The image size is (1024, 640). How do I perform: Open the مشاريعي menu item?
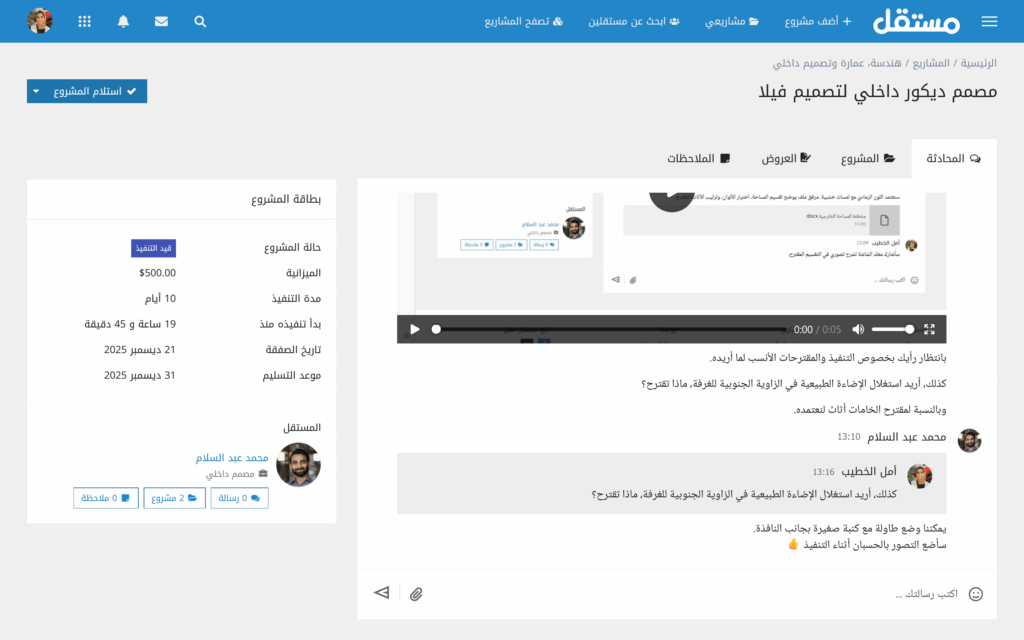click(x=731, y=20)
